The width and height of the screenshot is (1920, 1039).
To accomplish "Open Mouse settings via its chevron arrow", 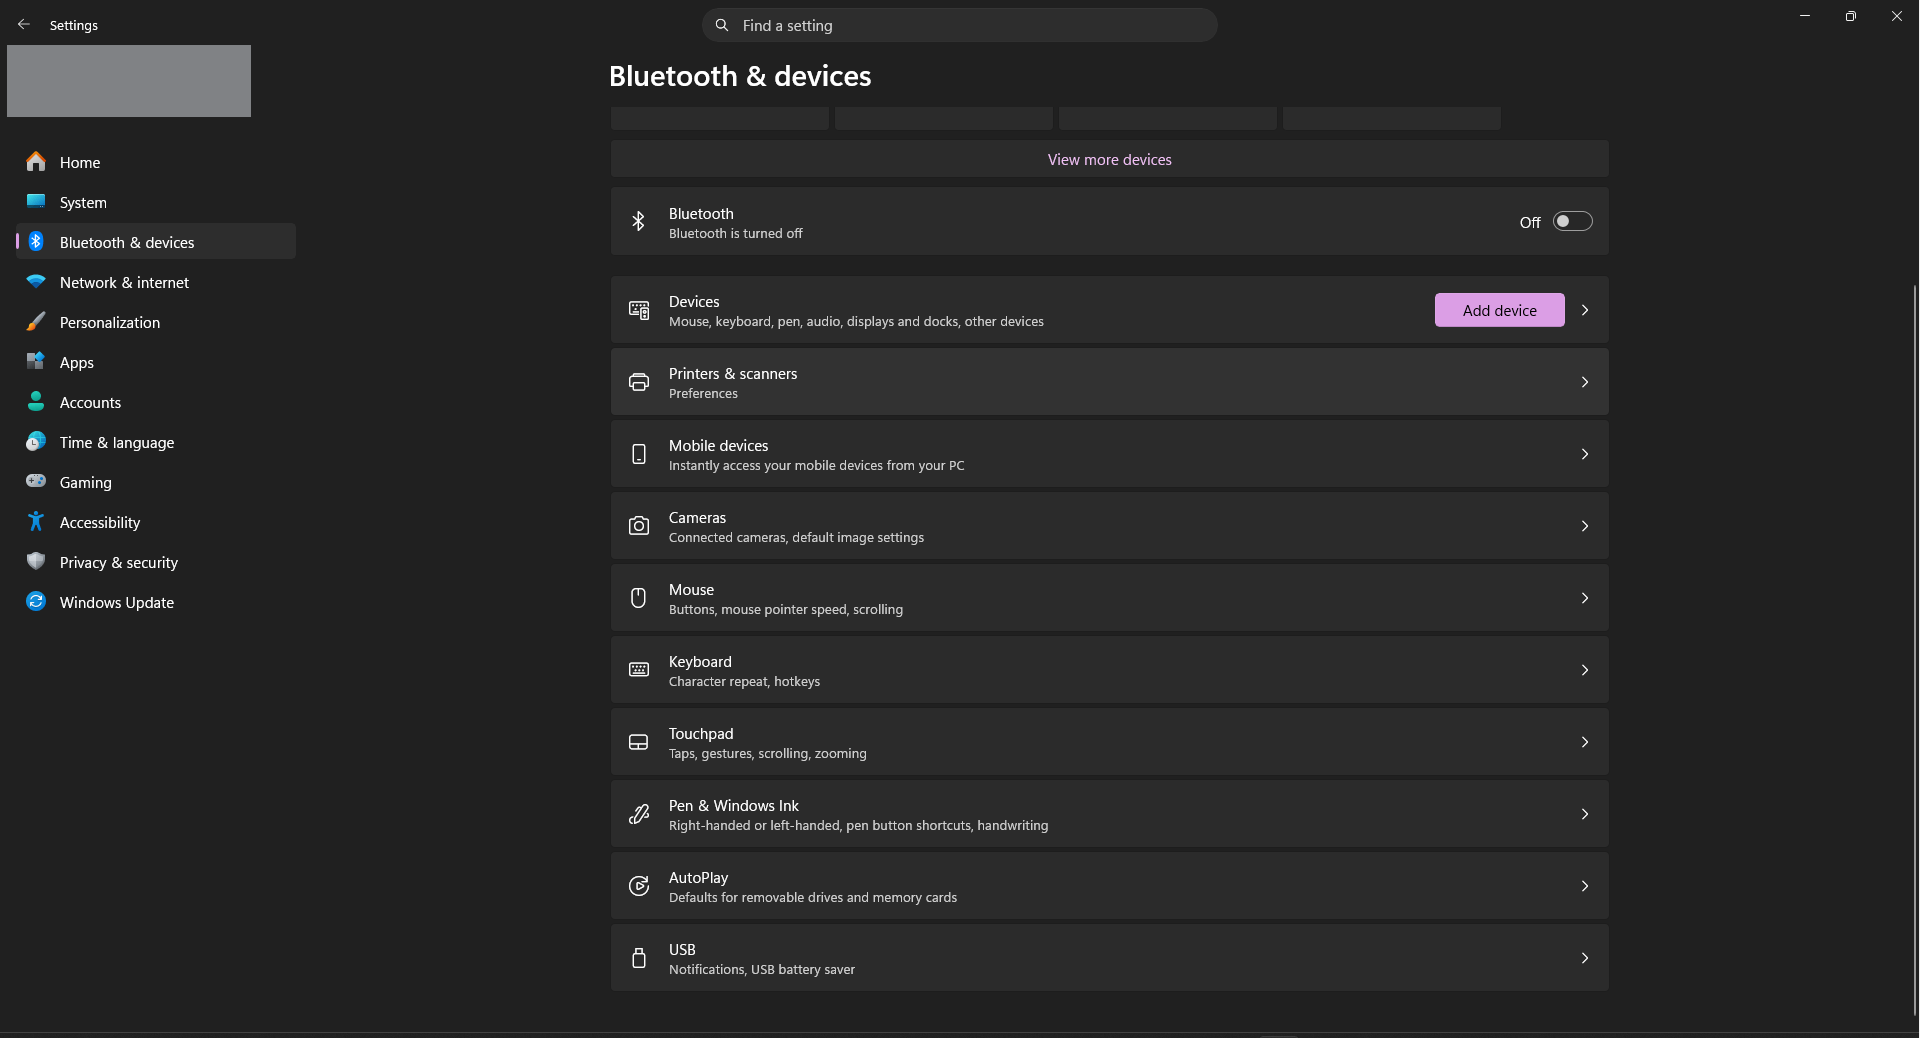I will [x=1585, y=598].
